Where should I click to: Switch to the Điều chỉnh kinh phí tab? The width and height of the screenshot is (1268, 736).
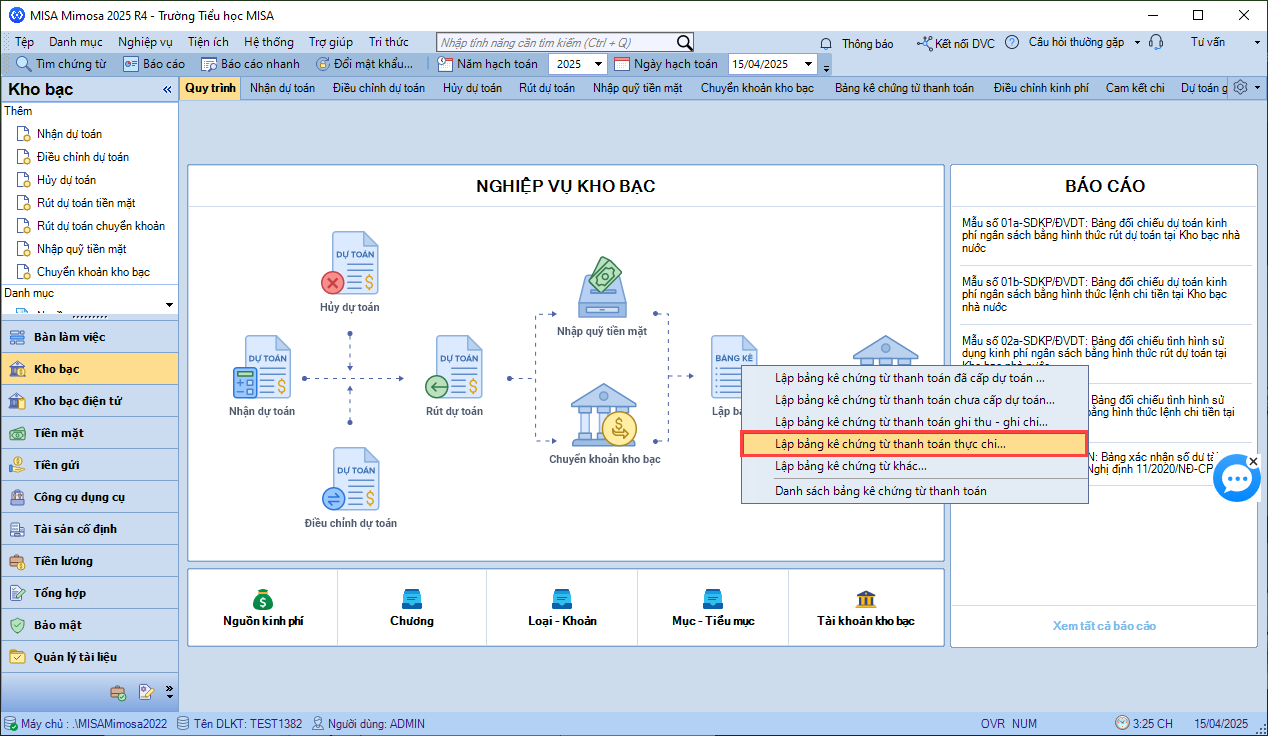1041,88
